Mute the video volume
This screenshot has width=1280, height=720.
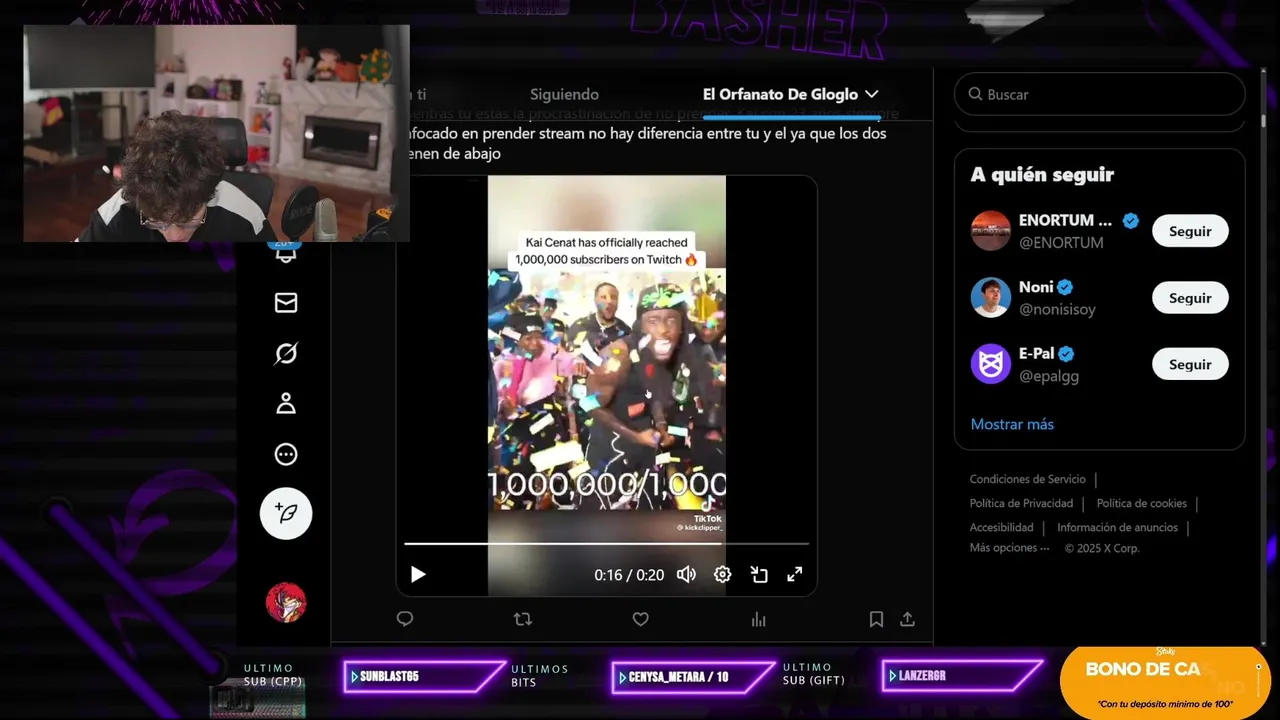click(686, 574)
